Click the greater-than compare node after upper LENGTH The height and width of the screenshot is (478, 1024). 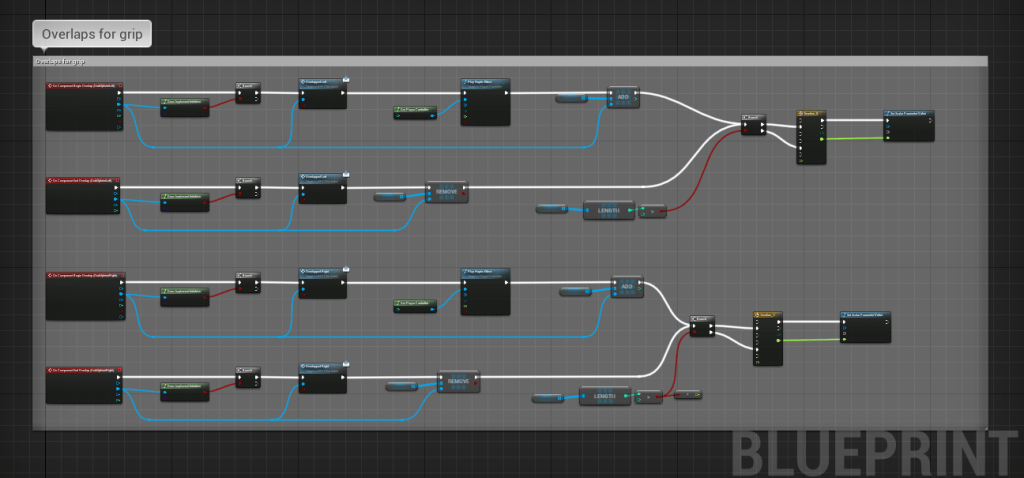point(651,211)
